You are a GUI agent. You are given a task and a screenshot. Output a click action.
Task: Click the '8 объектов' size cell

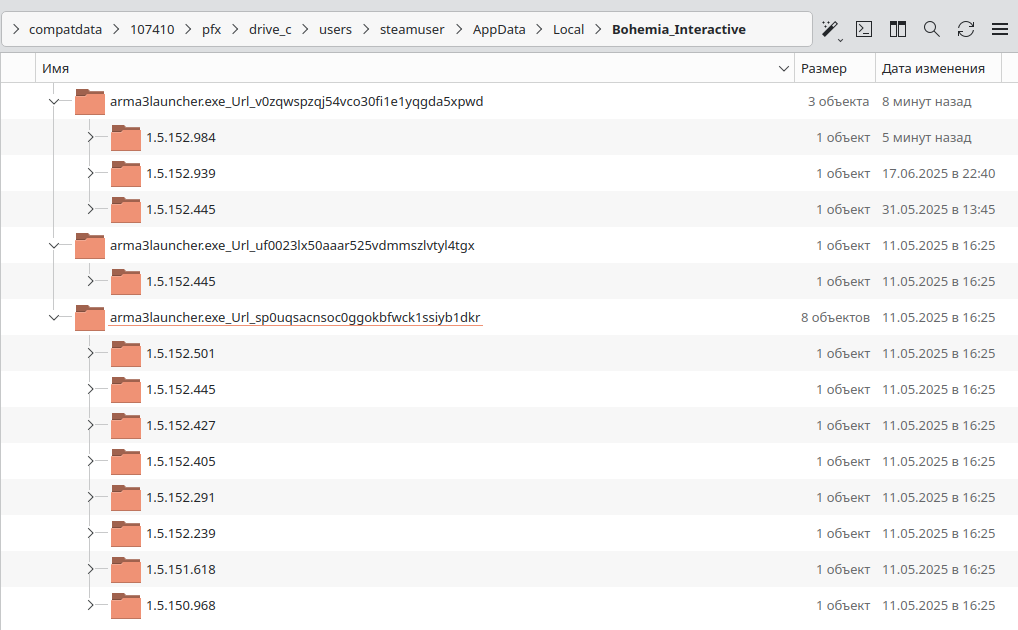(835, 318)
